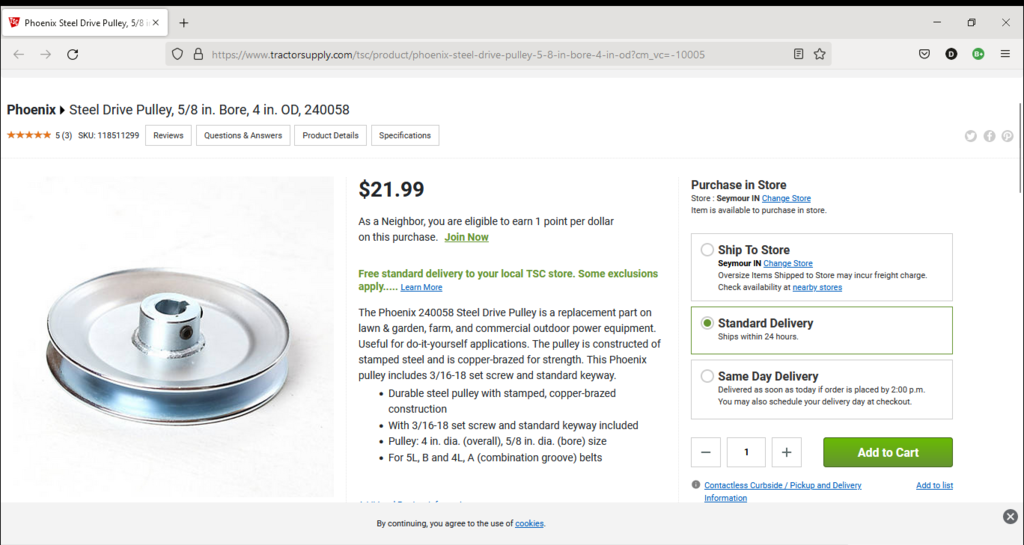This screenshot has height=545, width=1024.
Task: Open the Save to Pocket icon
Action: click(x=925, y=54)
